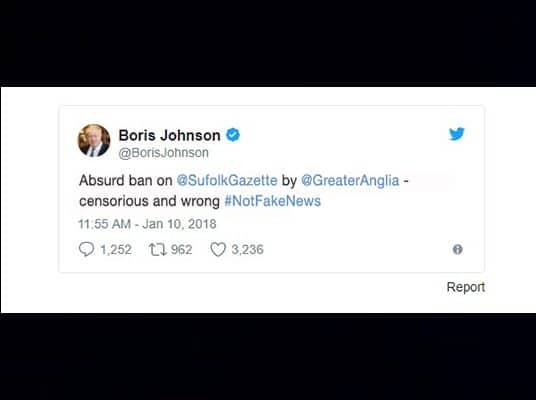Open the @SufolkGazette mention link
Screen dimensions: 536x400
pos(227,180)
